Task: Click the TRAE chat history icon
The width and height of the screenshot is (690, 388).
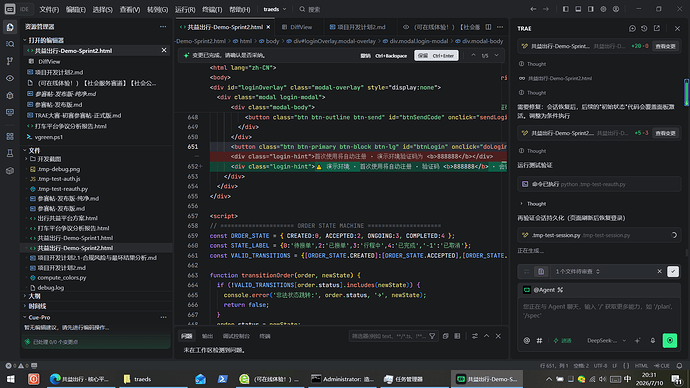Action: tap(644, 28)
